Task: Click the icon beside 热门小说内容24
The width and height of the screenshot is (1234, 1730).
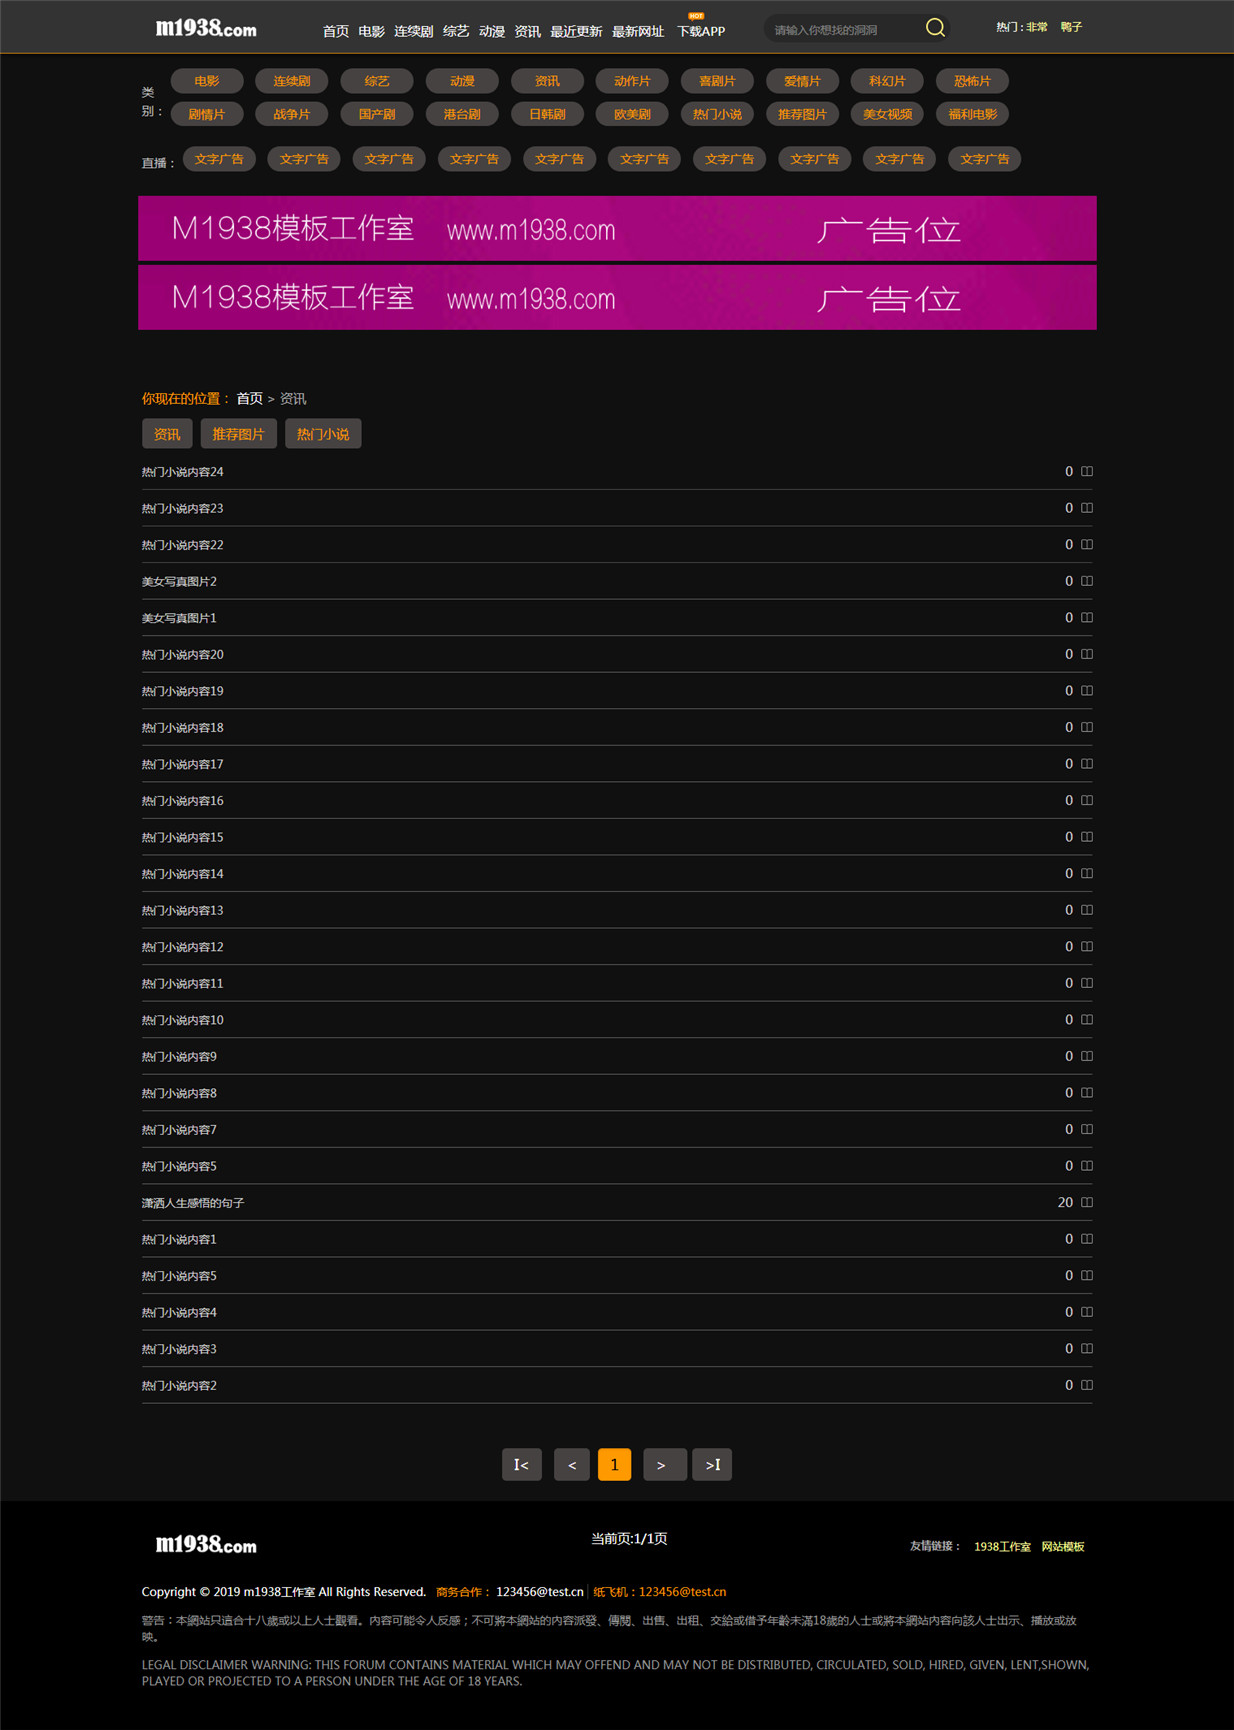Action: tap(1087, 471)
